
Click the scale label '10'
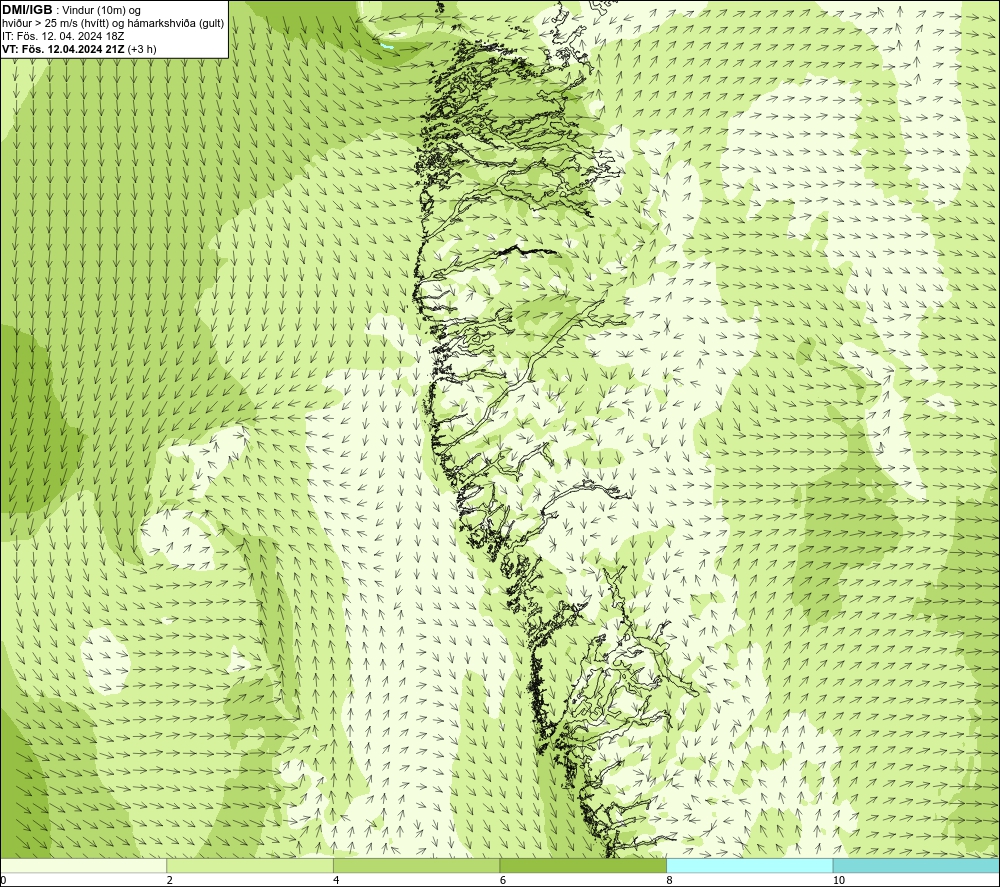tap(839, 881)
